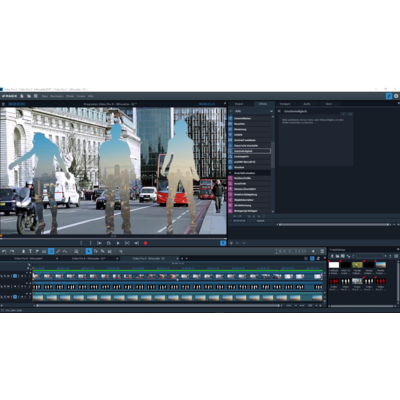Open the Hilfe menu
The image size is (400, 400).
90,96
